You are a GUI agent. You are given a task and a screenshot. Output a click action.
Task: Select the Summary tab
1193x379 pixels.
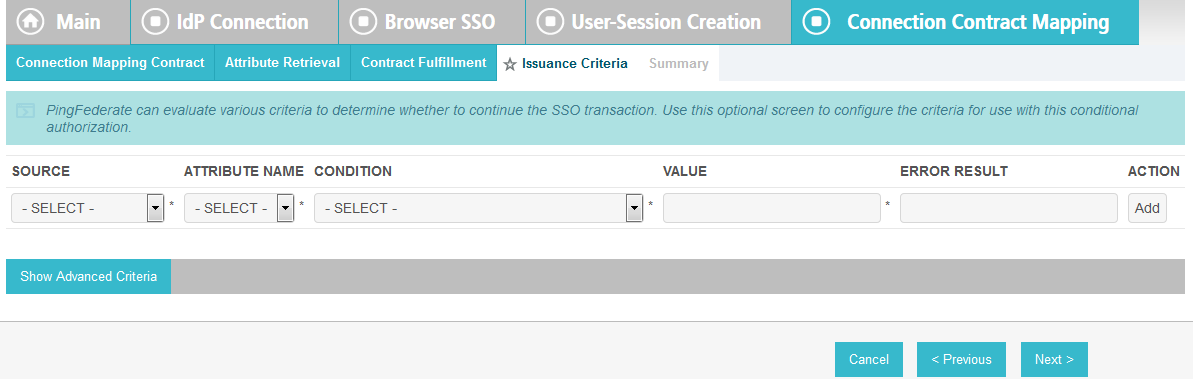pyautogui.click(x=679, y=64)
